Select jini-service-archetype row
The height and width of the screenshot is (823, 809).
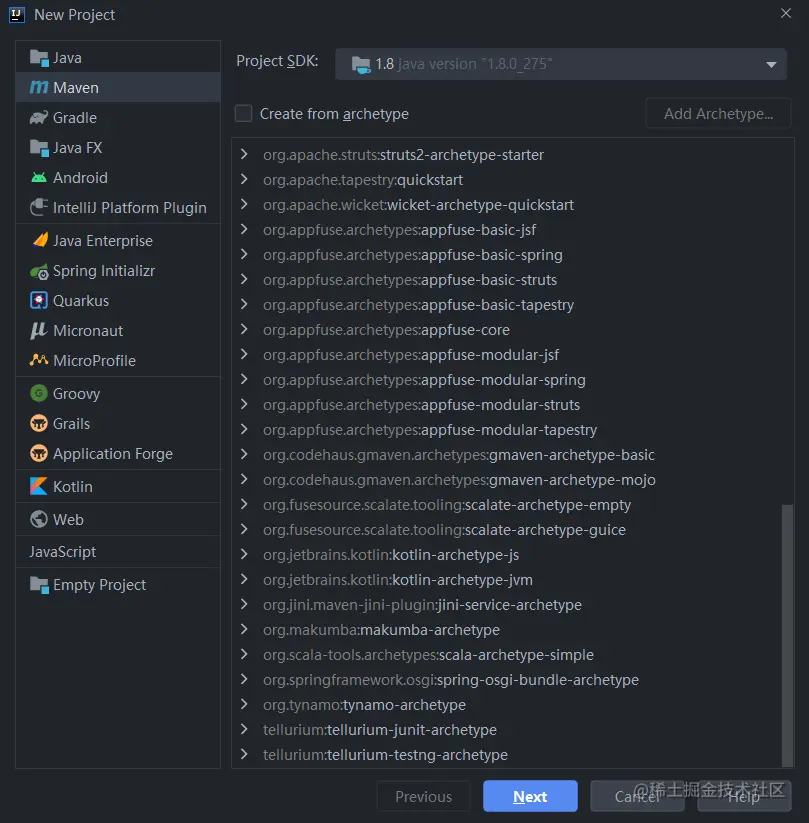[512, 605]
